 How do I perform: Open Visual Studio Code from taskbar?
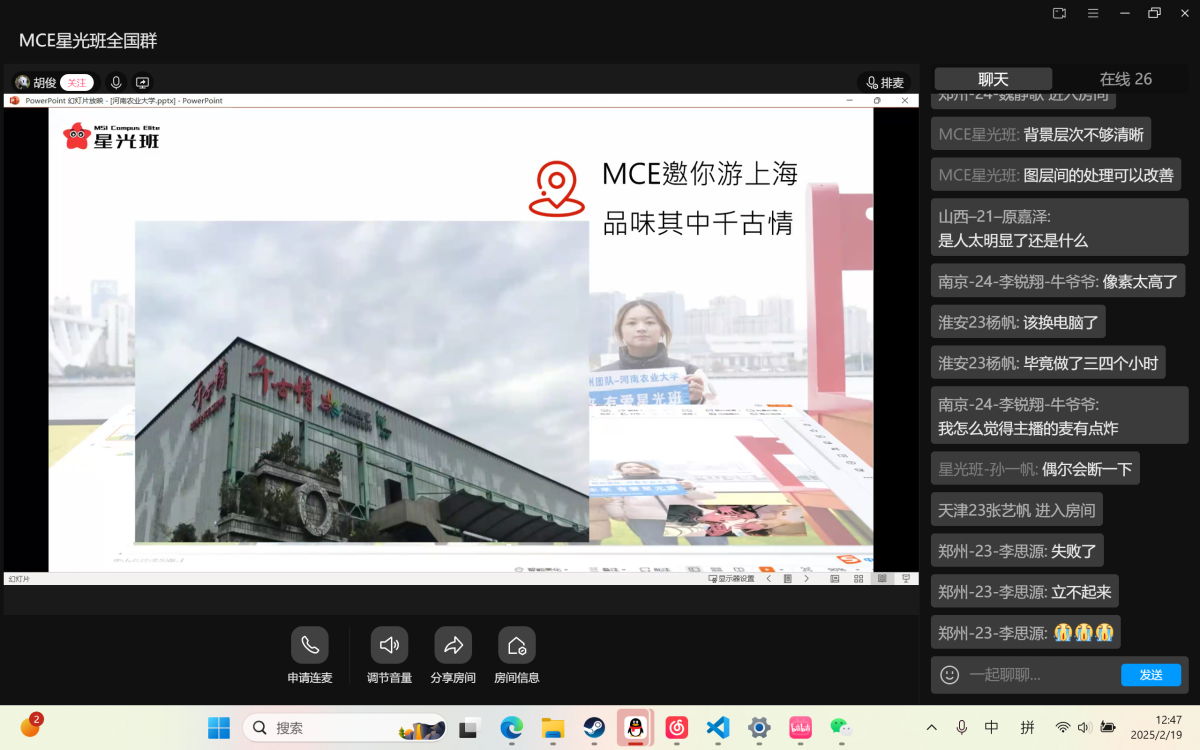click(x=718, y=728)
